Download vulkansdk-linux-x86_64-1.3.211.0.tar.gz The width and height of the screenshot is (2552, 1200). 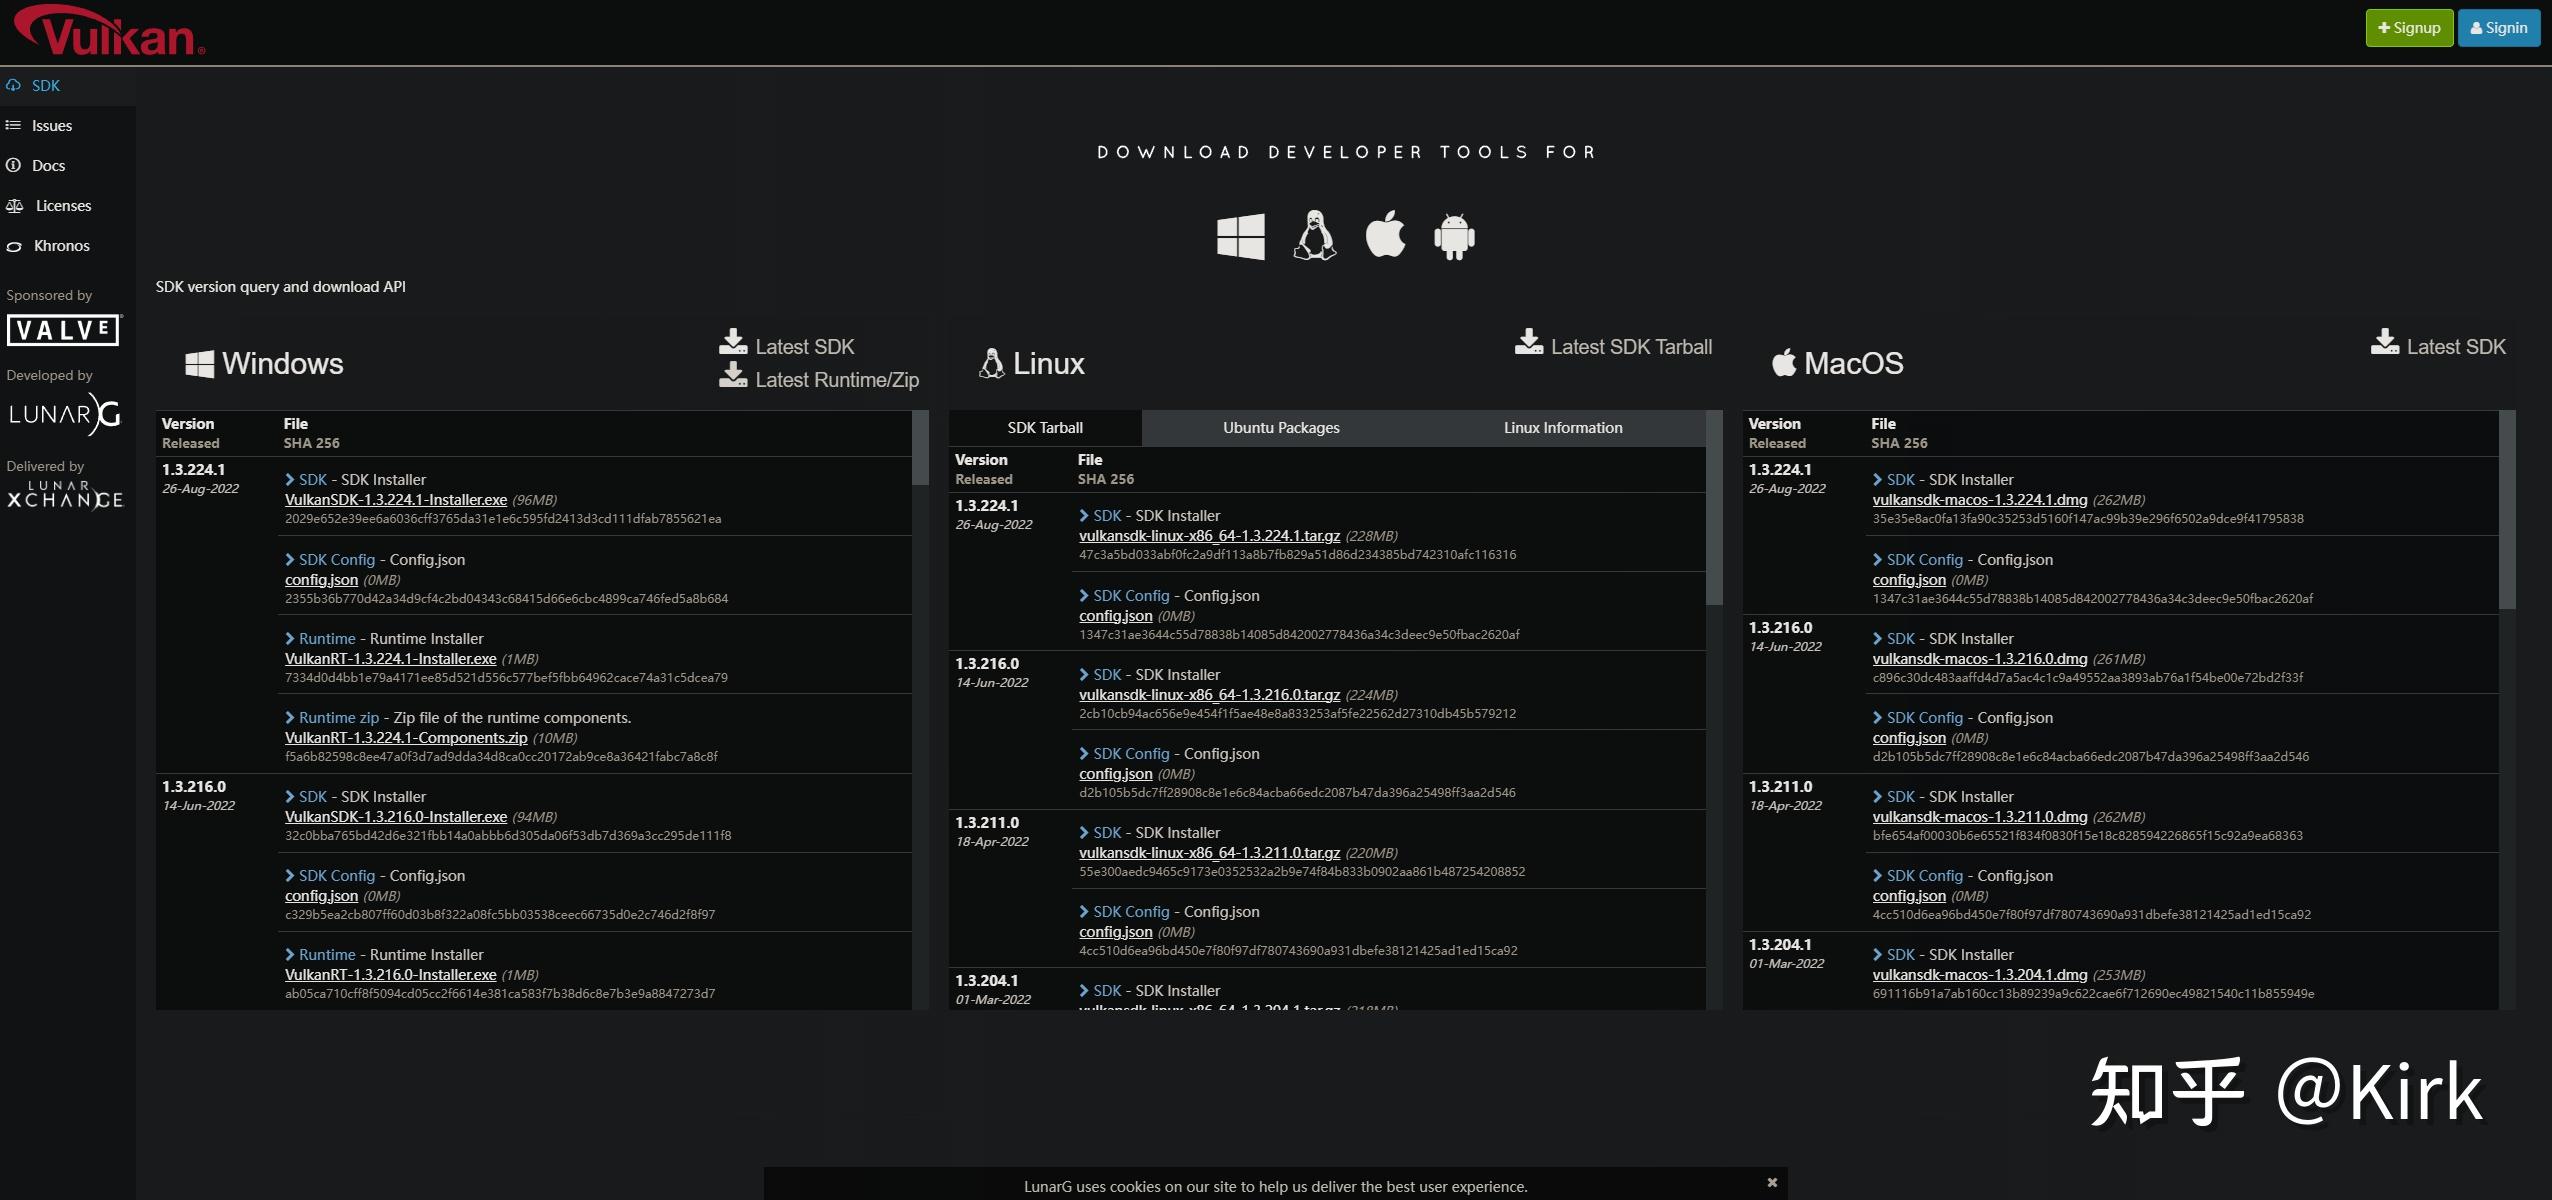[x=1209, y=853]
